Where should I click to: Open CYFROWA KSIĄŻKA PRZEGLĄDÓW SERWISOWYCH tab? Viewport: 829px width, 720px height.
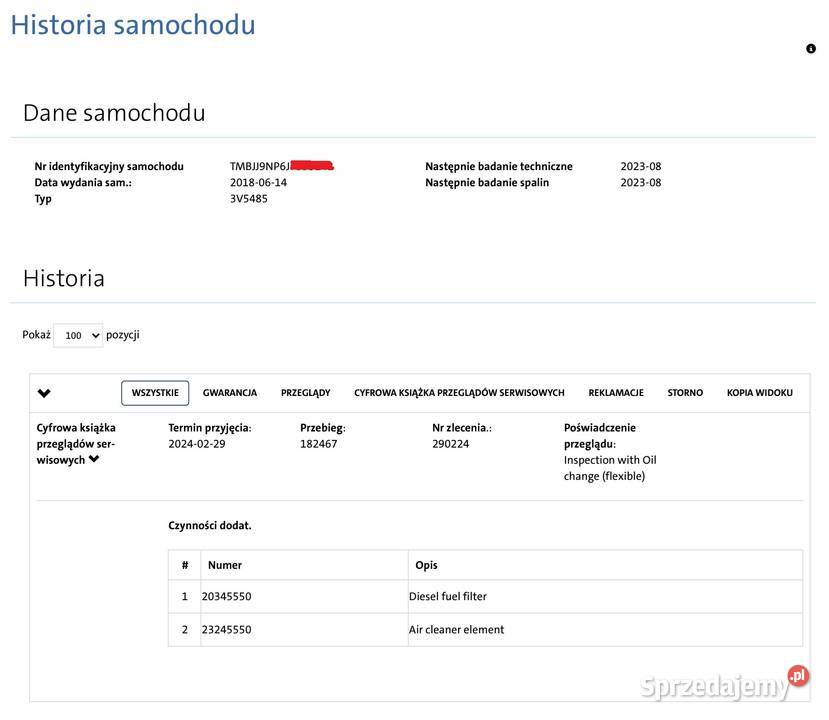457,392
